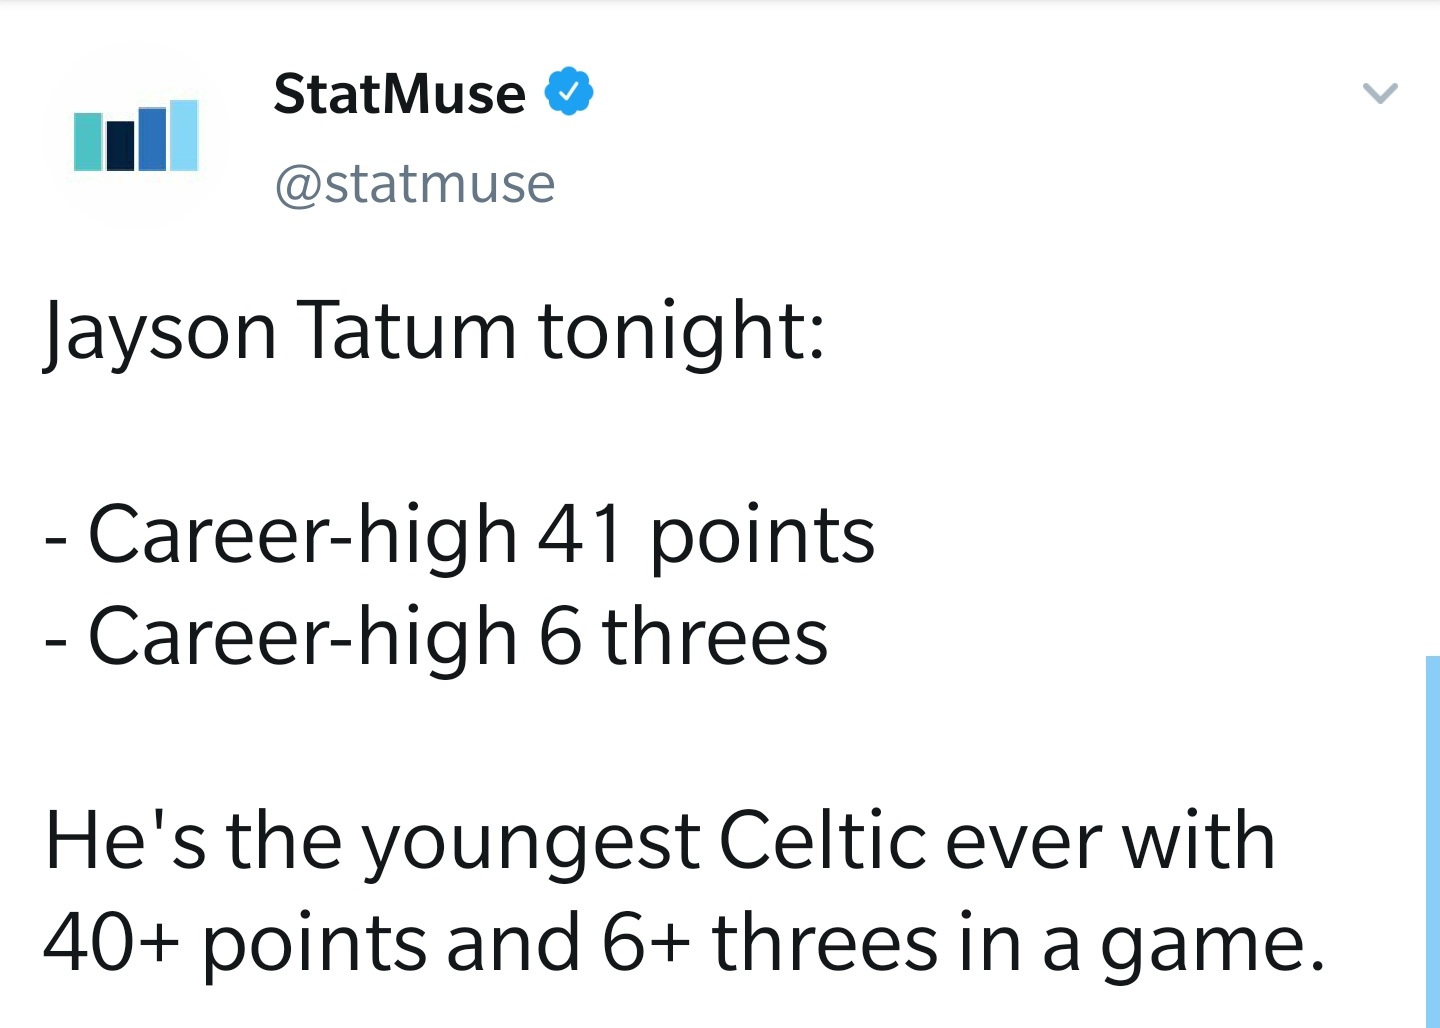This screenshot has width=1440, height=1028.
Task: Open the StatMuse display name link
Action: click(x=399, y=94)
